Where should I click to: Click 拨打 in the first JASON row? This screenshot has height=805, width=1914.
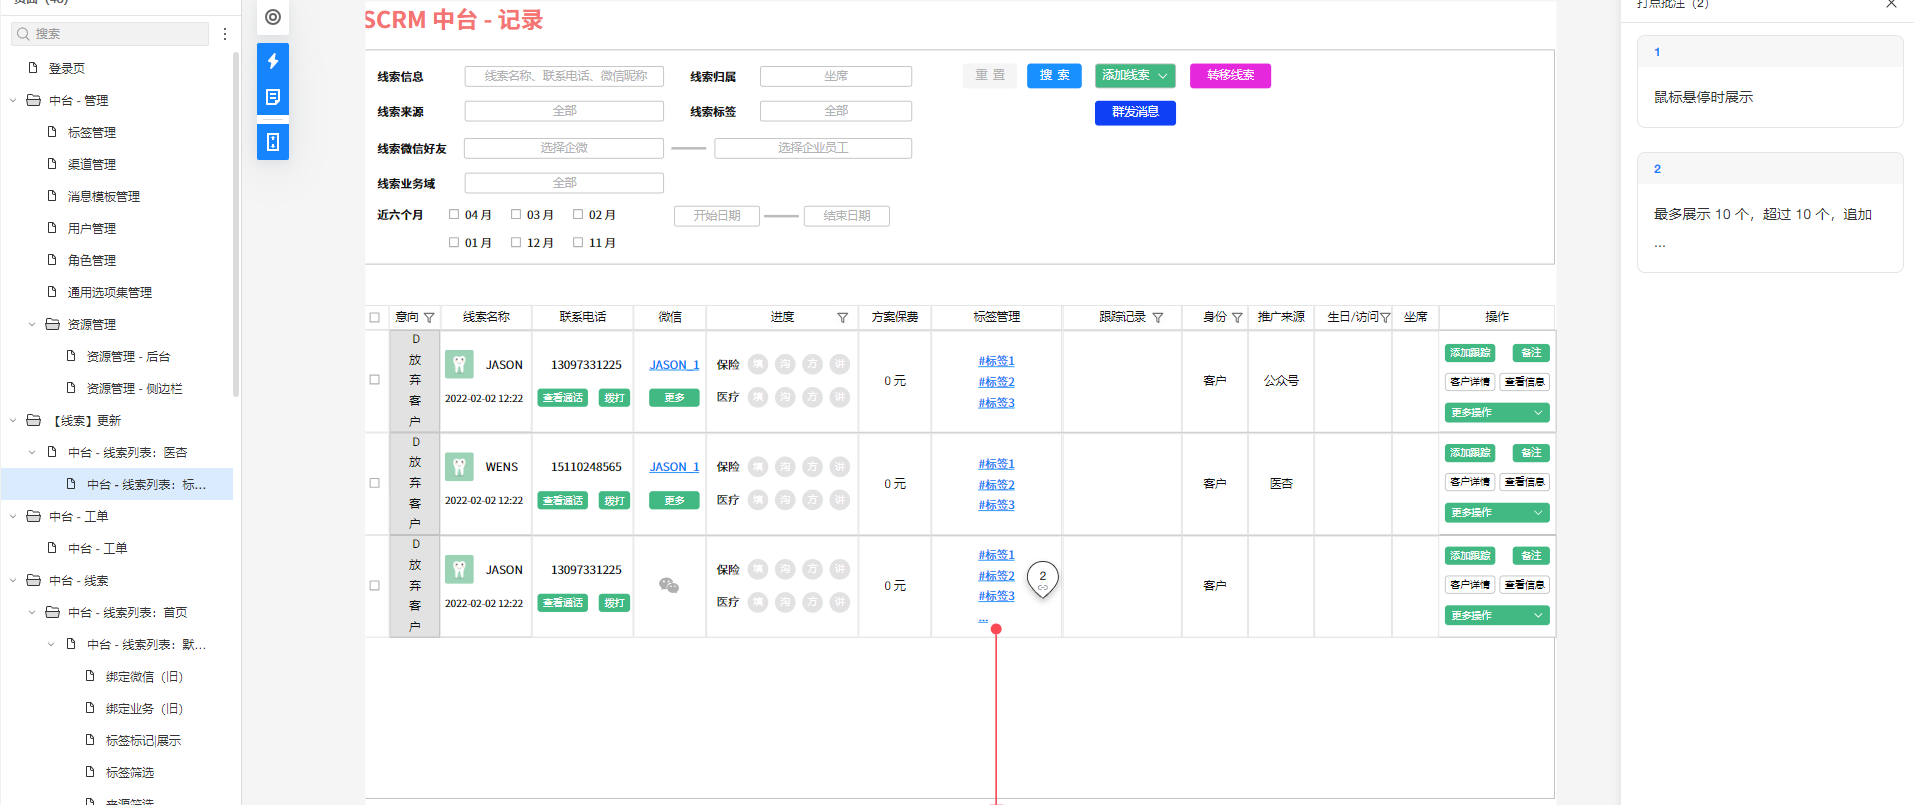614,398
